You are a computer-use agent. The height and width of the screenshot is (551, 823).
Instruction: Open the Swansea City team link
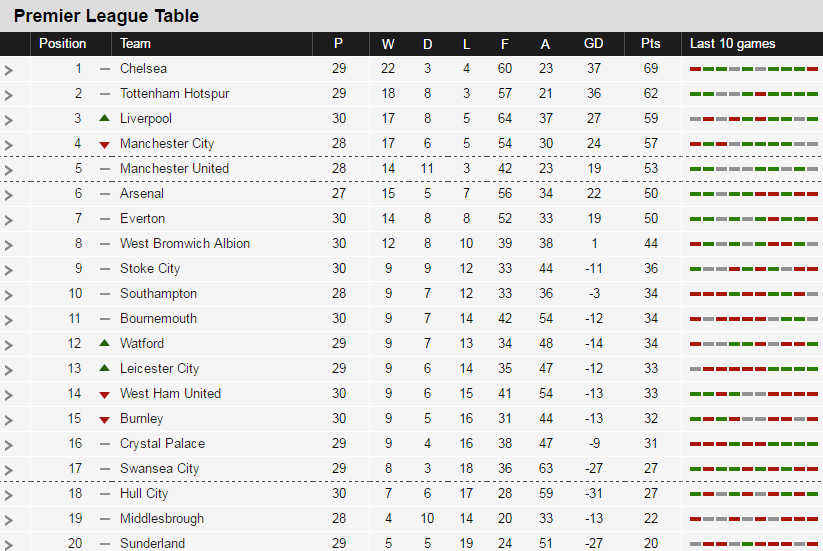coord(159,468)
